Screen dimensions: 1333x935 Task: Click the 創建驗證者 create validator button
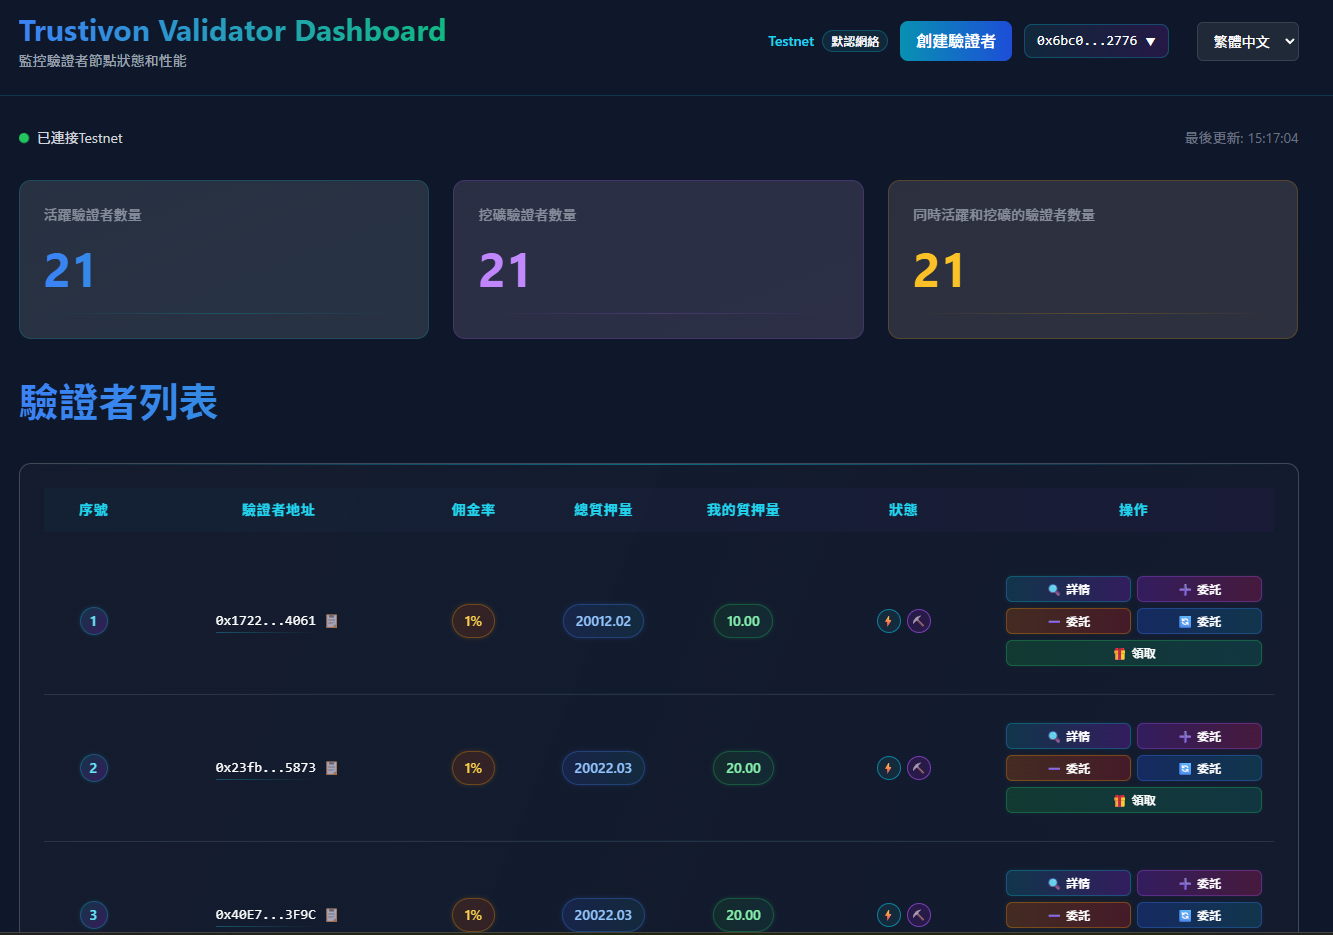955,41
